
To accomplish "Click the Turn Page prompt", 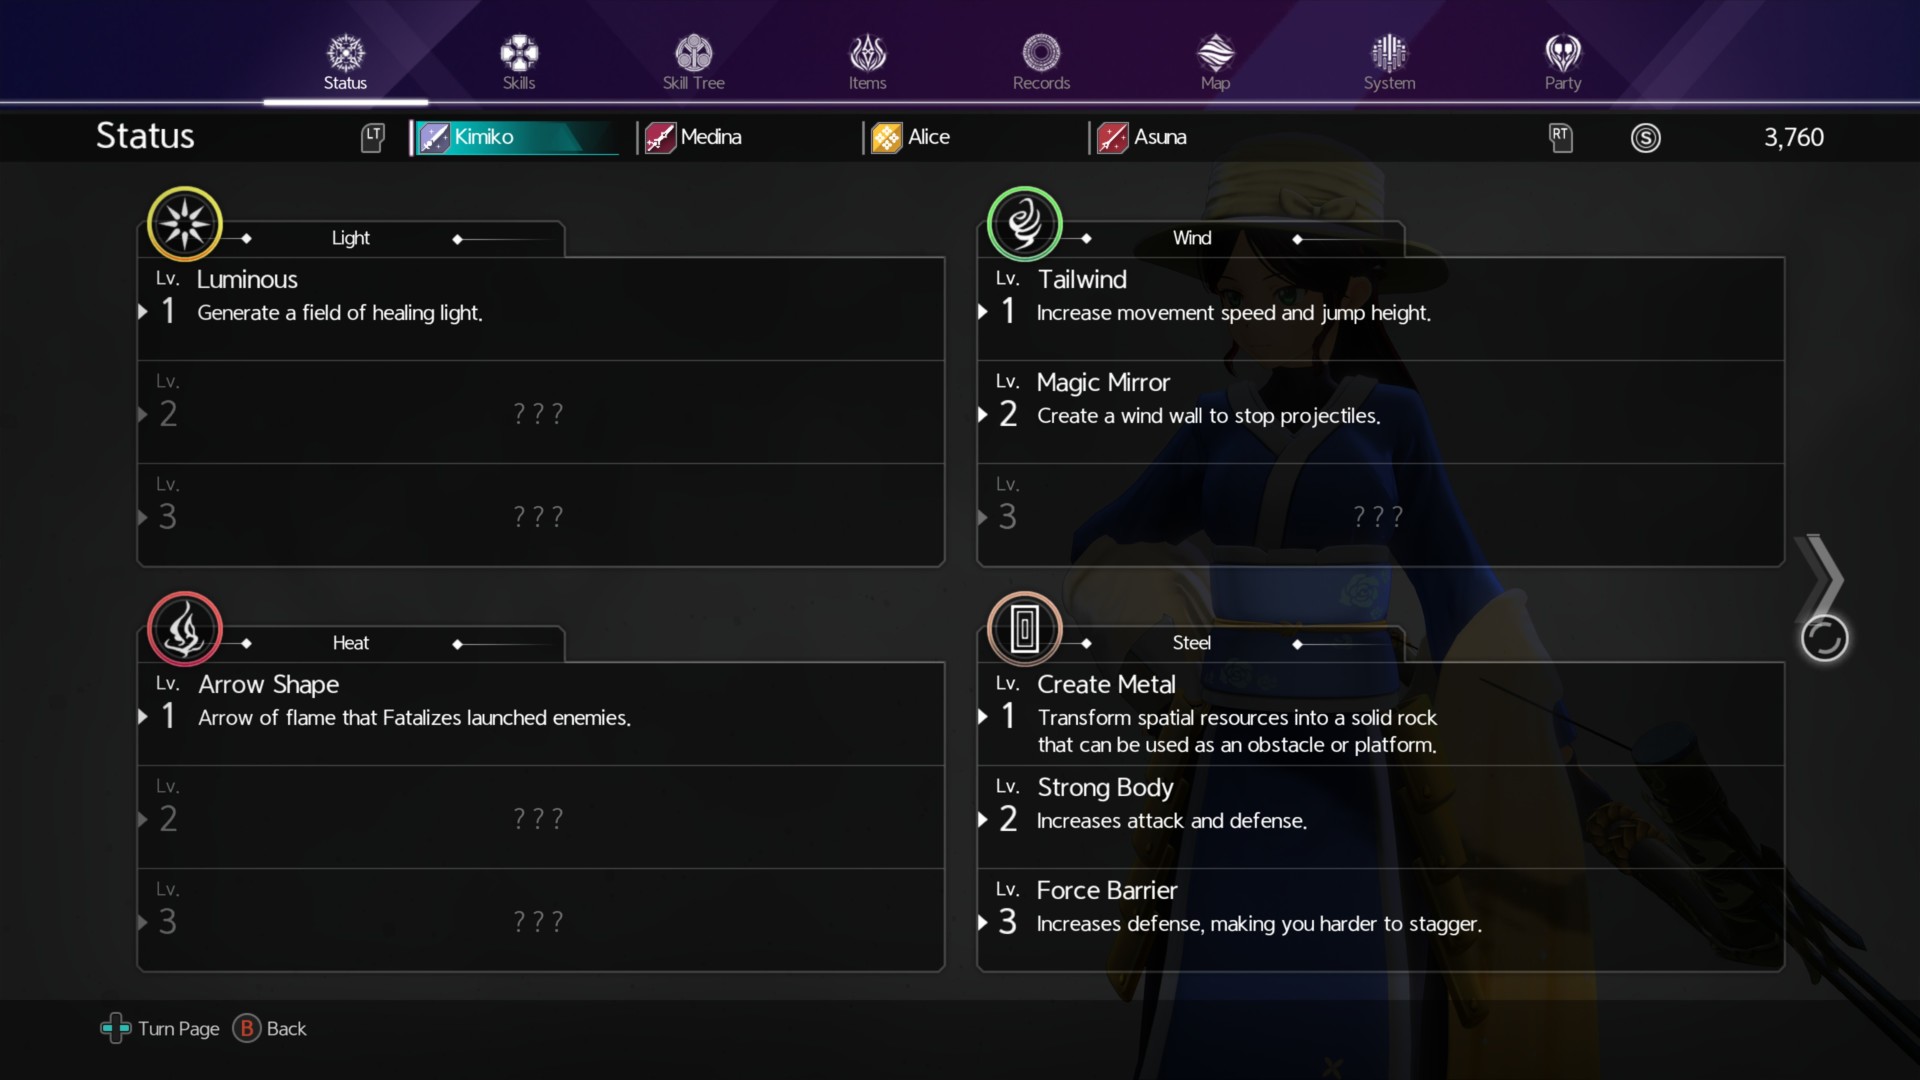I will (160, 1028).
